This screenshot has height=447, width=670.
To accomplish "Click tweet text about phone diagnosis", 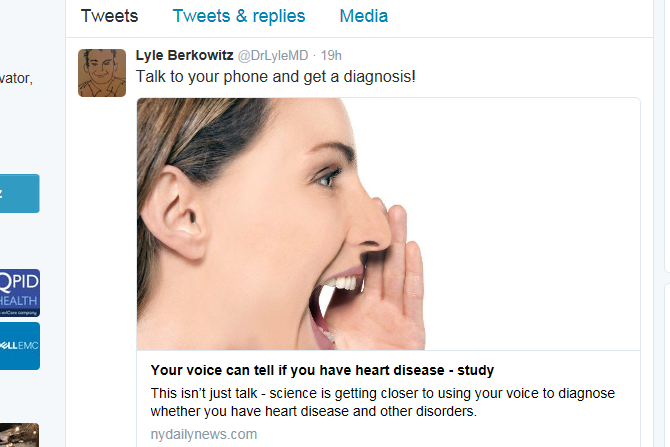I will (276, 77).
